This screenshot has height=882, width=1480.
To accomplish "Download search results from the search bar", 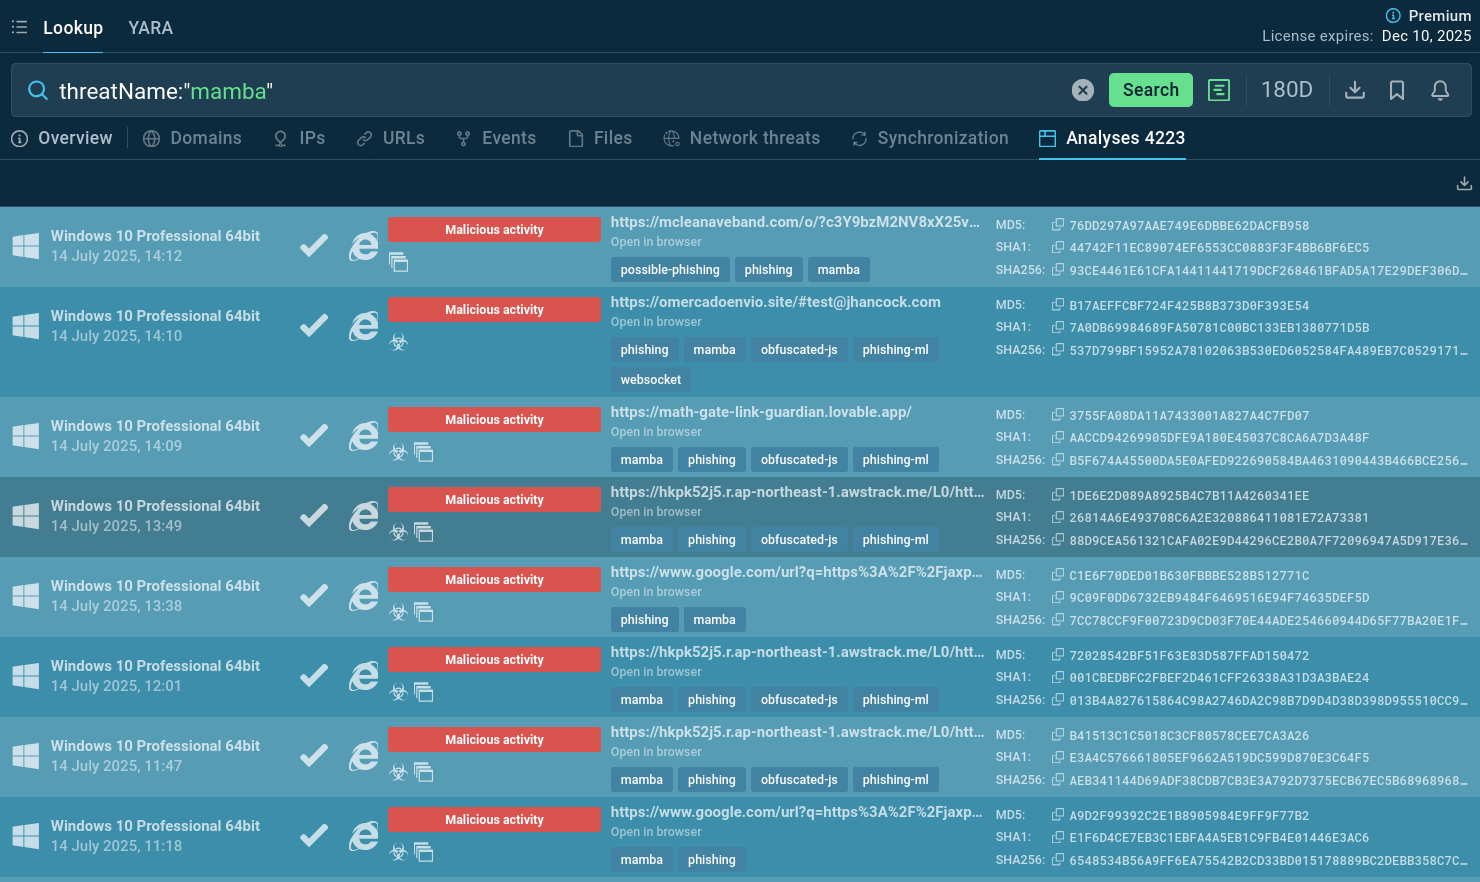I will (1354, 90).
